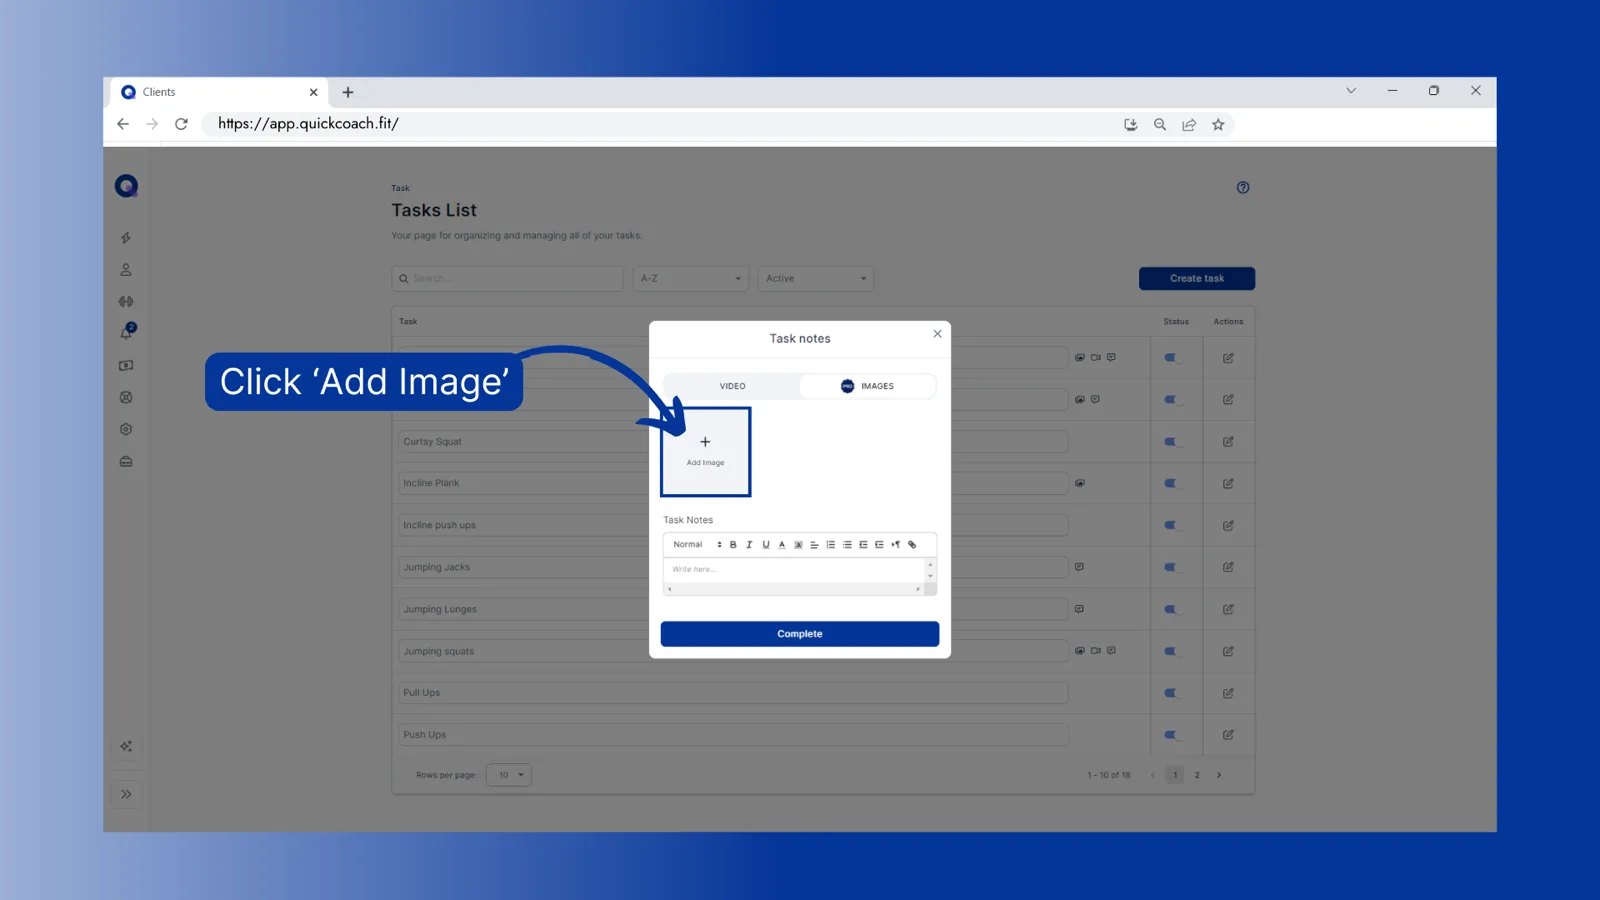Click the task search field
Viewport: 1600px width, 900px height.
point(508,278)
